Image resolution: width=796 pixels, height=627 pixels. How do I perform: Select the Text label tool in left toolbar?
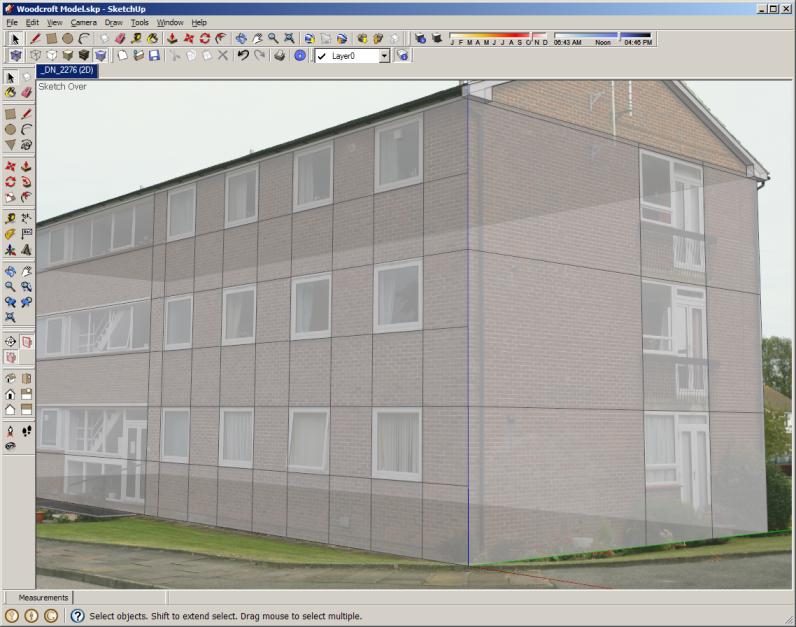[26, 234]
